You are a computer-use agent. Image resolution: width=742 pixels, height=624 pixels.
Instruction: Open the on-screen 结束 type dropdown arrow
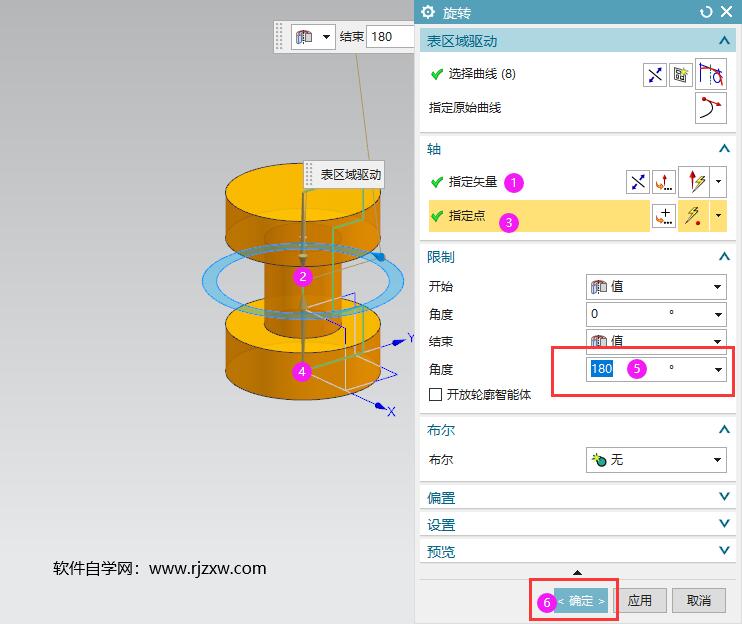[326, 36]
